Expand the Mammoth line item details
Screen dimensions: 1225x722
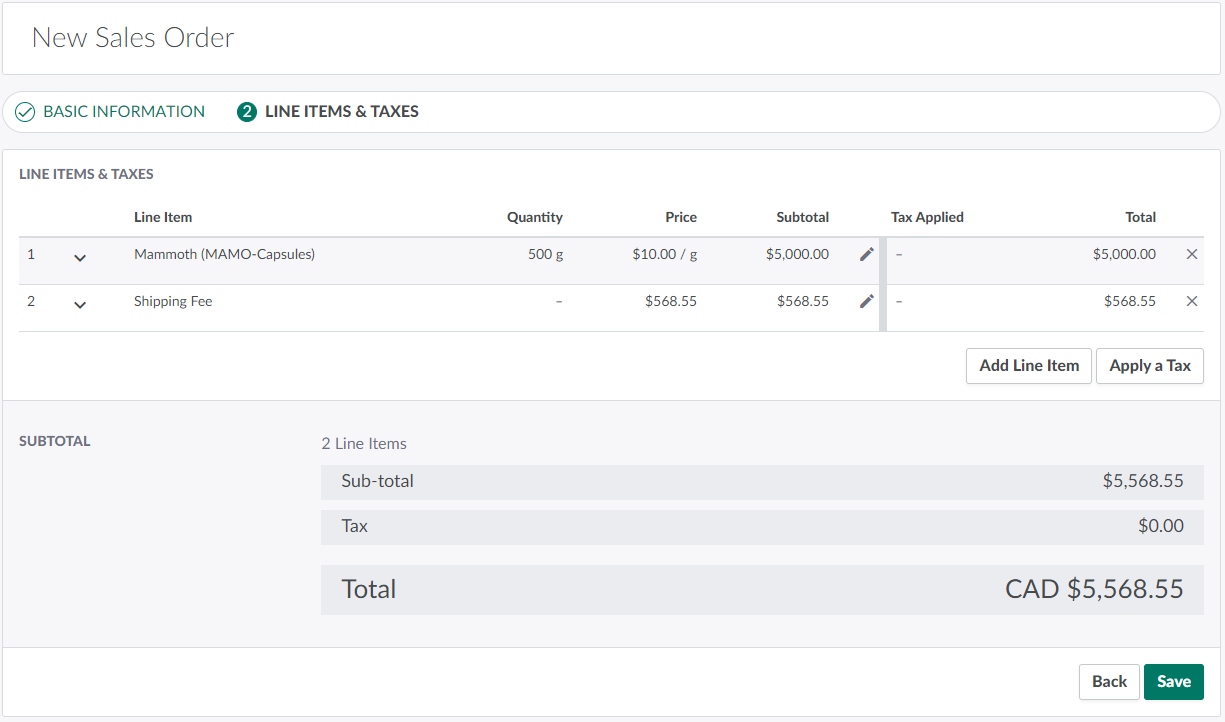click(80, 258)
